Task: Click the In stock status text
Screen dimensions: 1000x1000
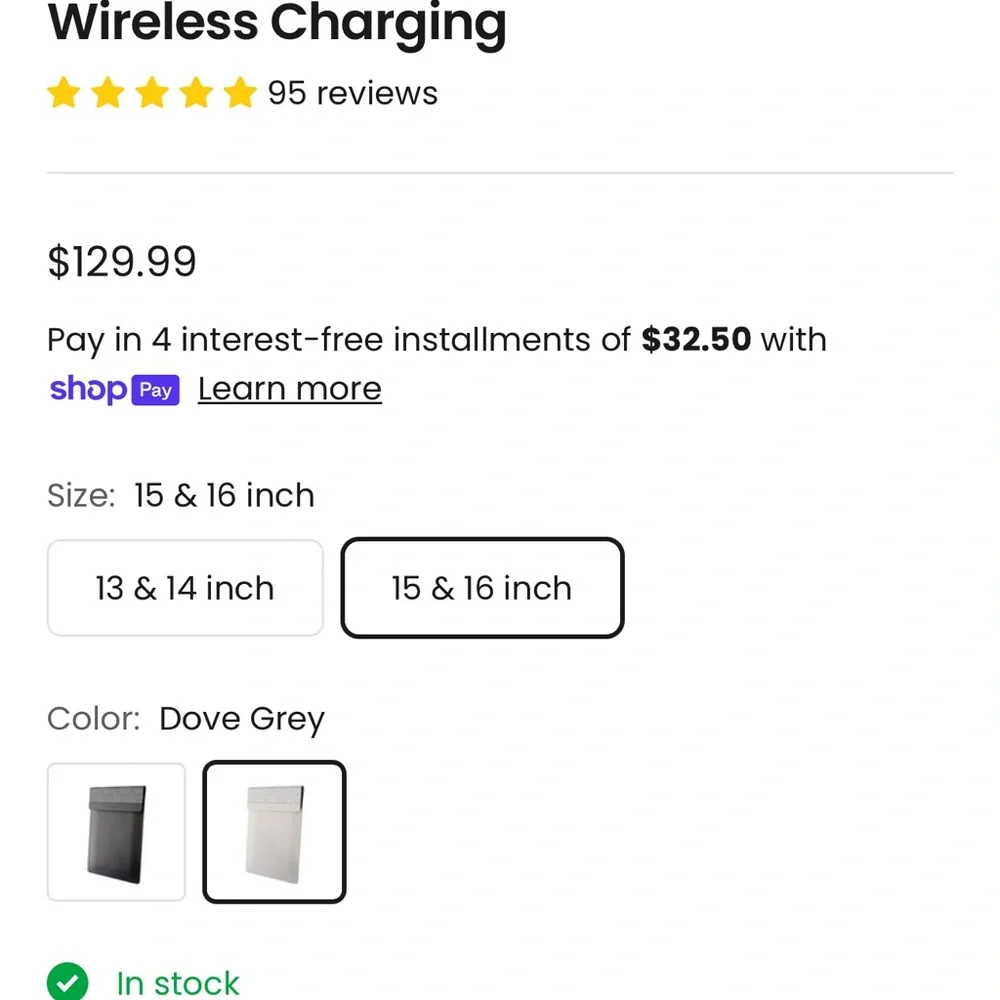Action: (x=178, y=983)
